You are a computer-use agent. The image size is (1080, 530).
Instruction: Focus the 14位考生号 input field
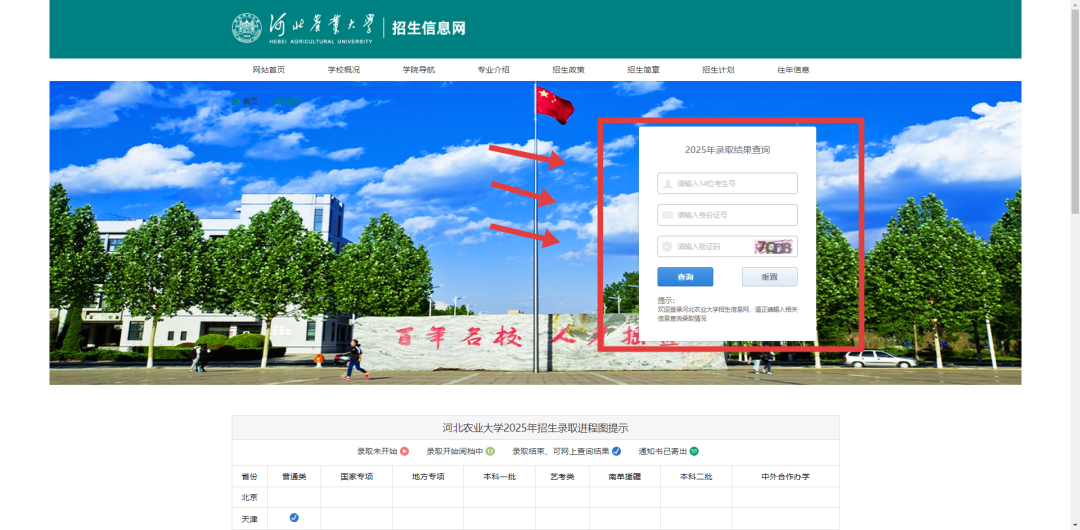tap(727, 183)
